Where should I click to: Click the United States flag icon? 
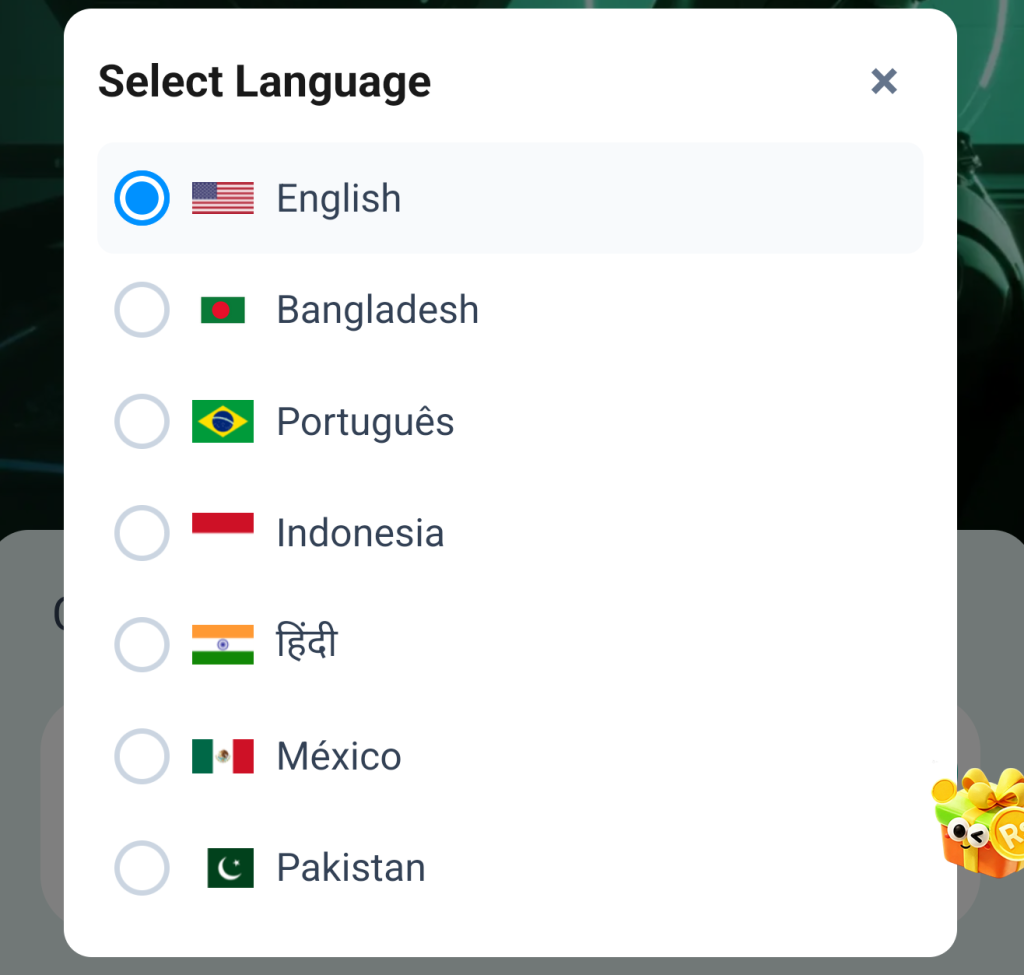pyautogui.click(x=222, y=198)
